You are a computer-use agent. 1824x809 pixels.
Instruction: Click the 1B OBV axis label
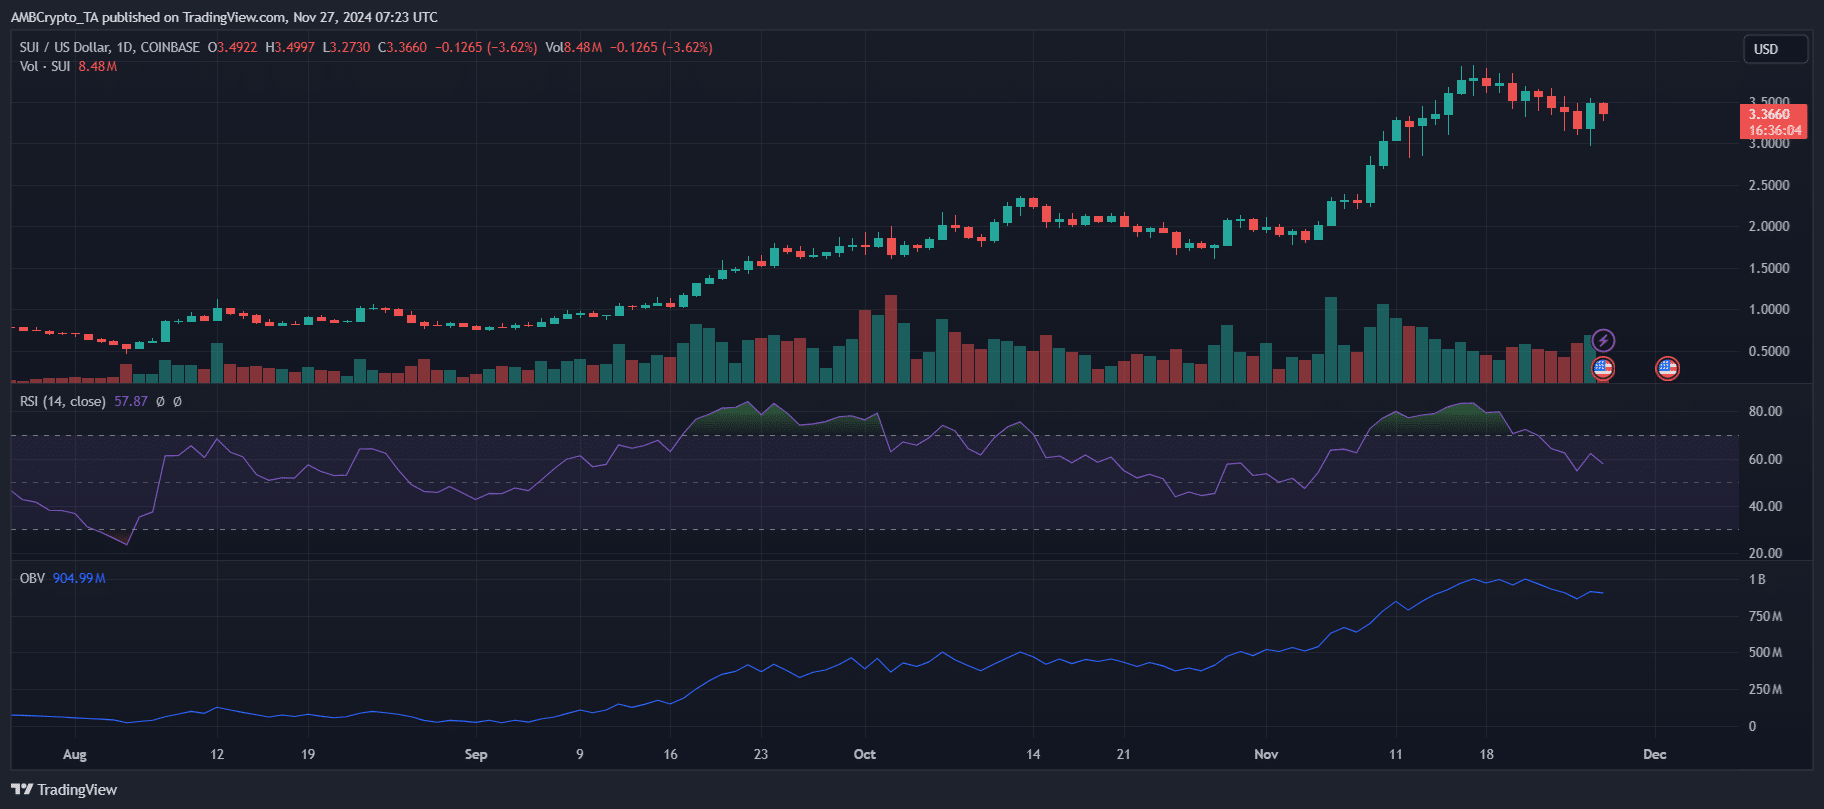tap(1757, 579)
